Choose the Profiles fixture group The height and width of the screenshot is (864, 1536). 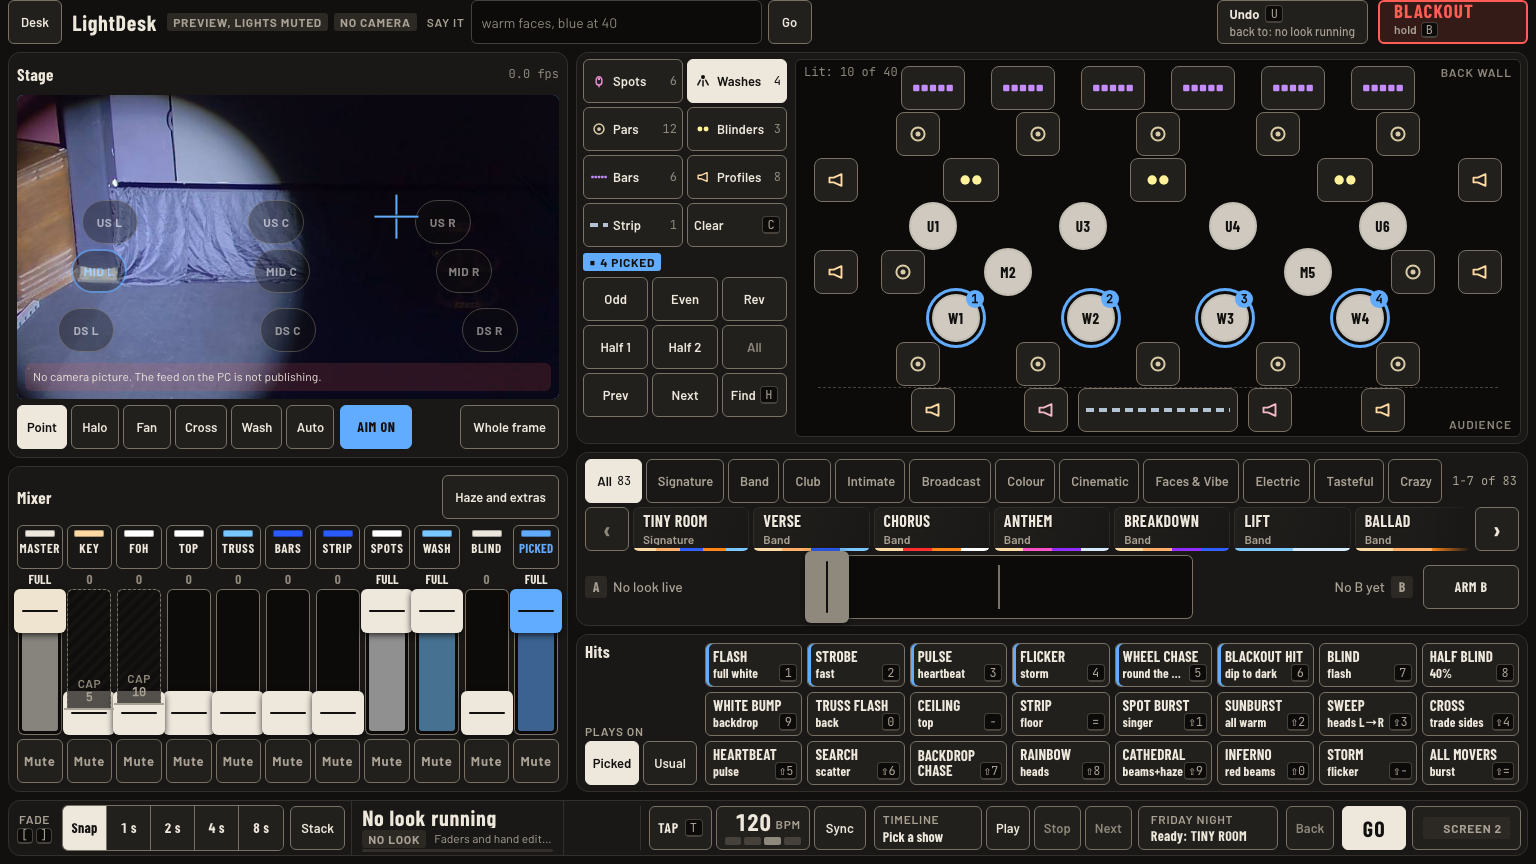[x=737, y=178]
